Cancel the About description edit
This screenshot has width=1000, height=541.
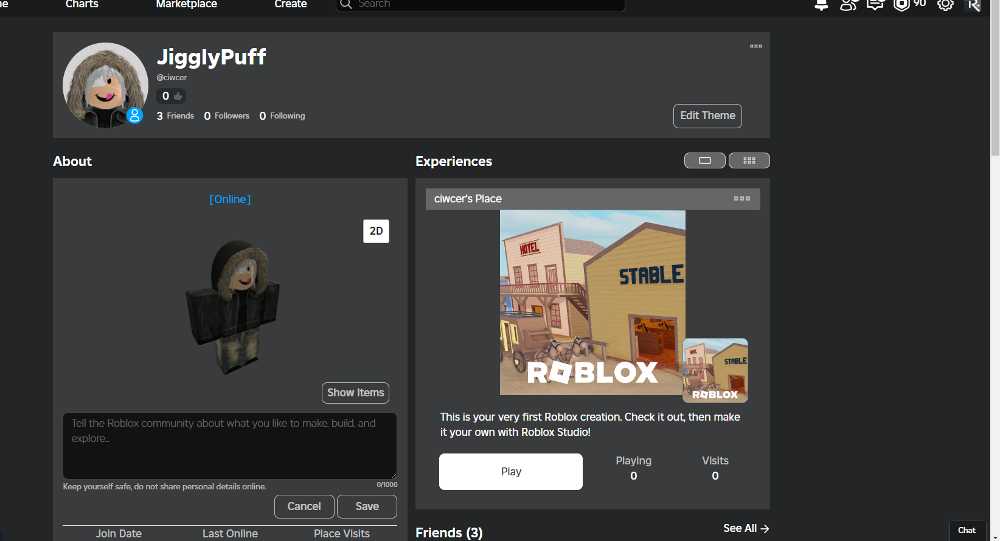(304, 507)
